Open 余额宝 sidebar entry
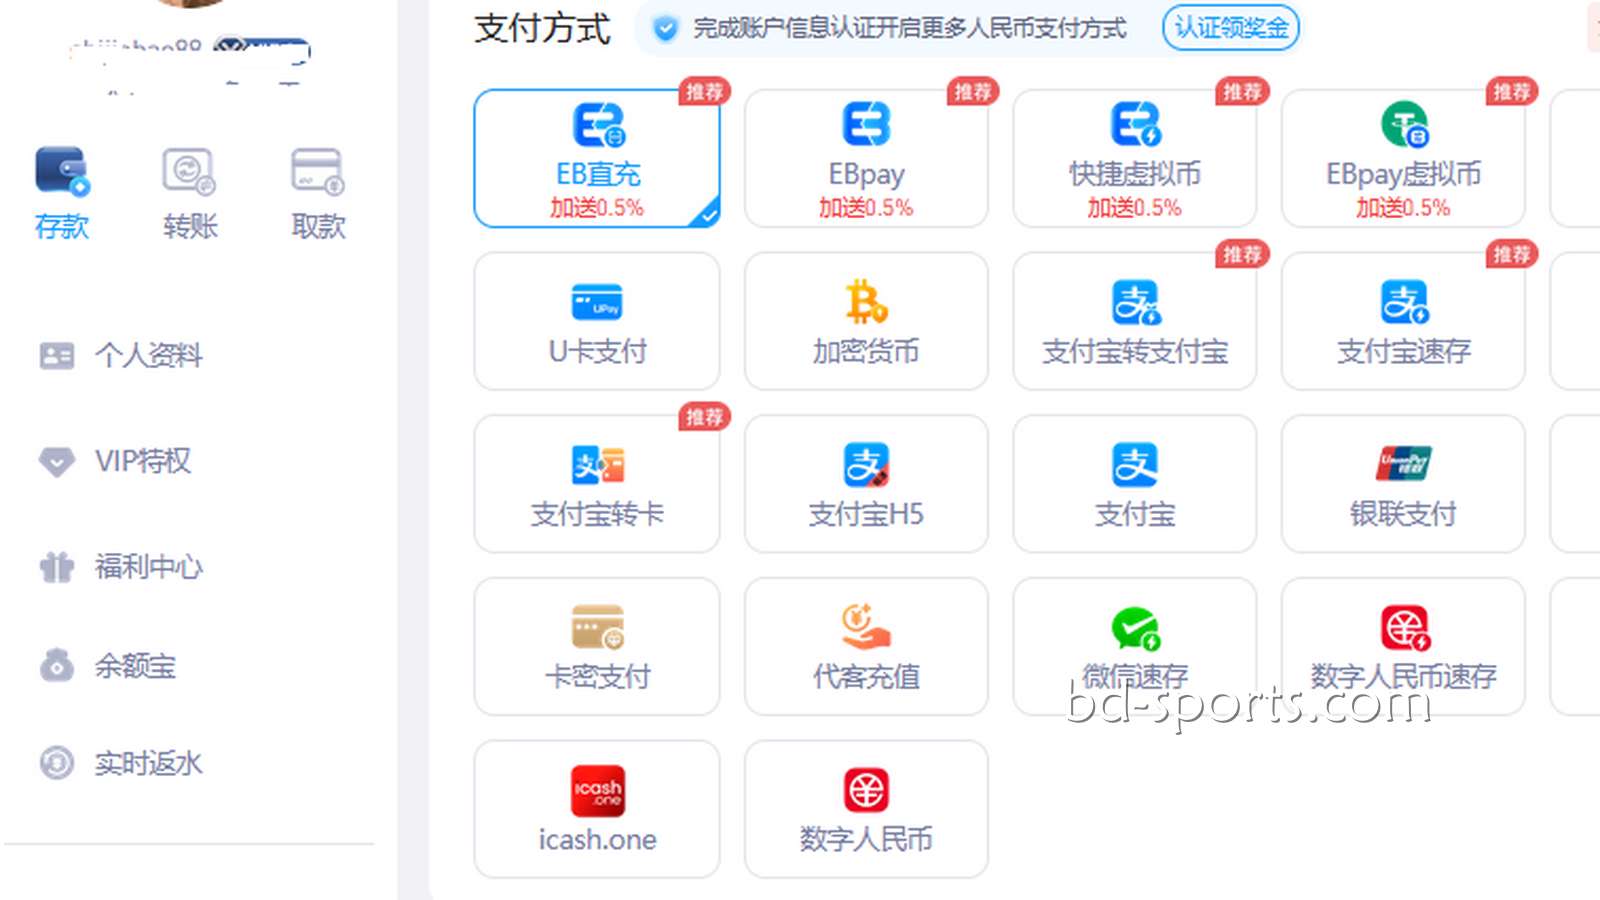1600x900 pixels. click(107, 665)
